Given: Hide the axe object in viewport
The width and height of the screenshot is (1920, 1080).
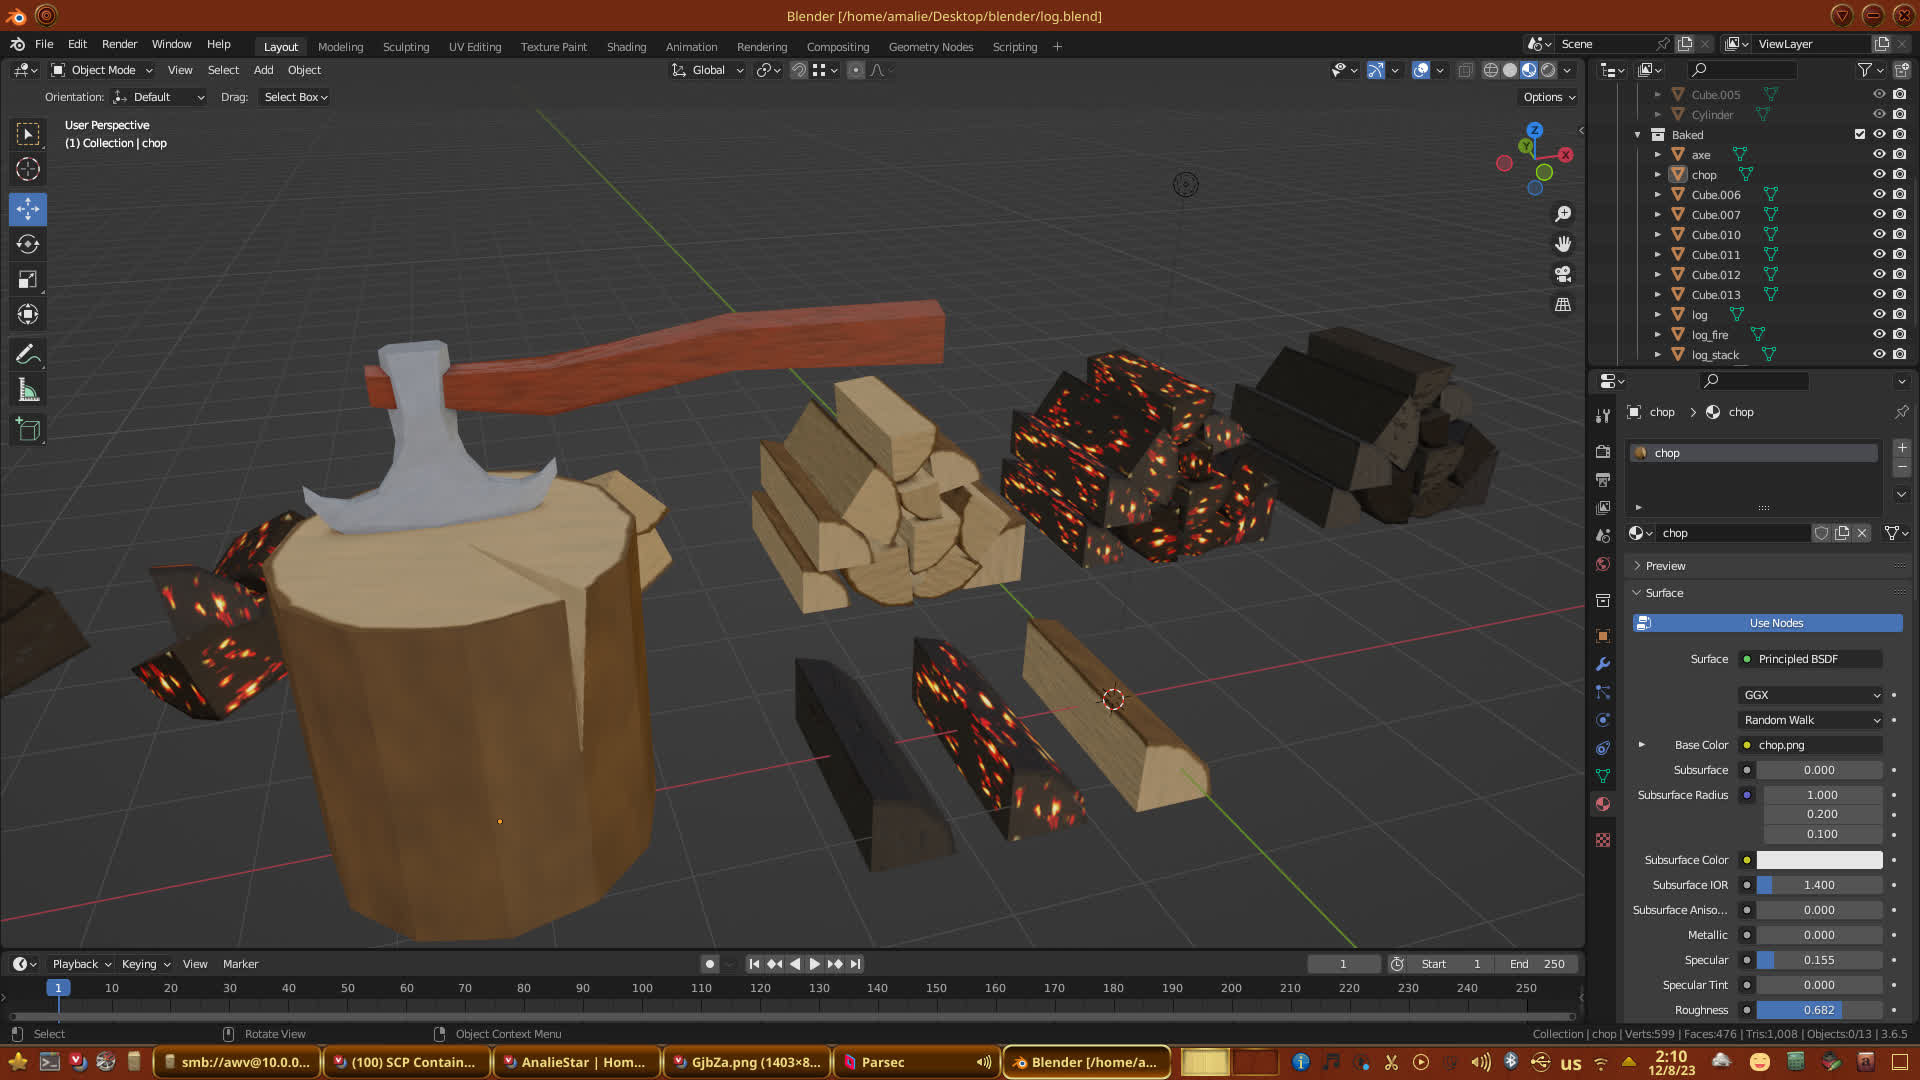Looking at the screenshot, I should point(1879,154).
